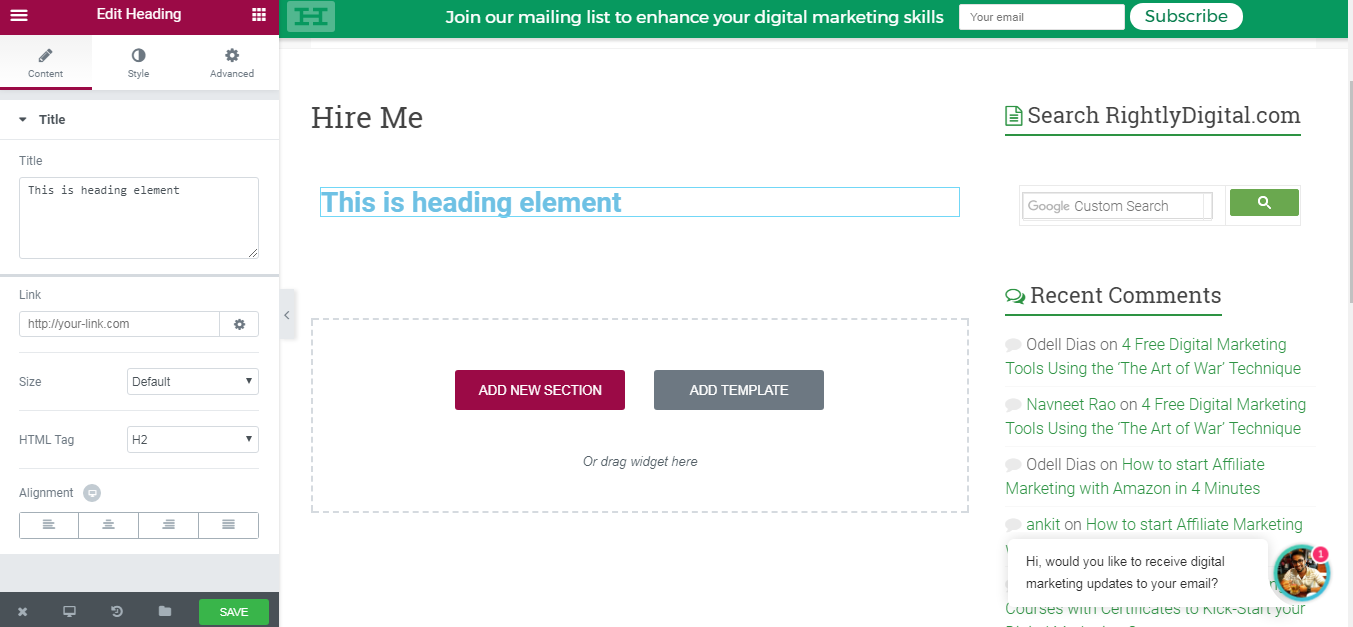Open link options gear icon
Image resolution: width=1353 pixels, height=627 pixels.
pyautogui.click(x=239, y=324)
